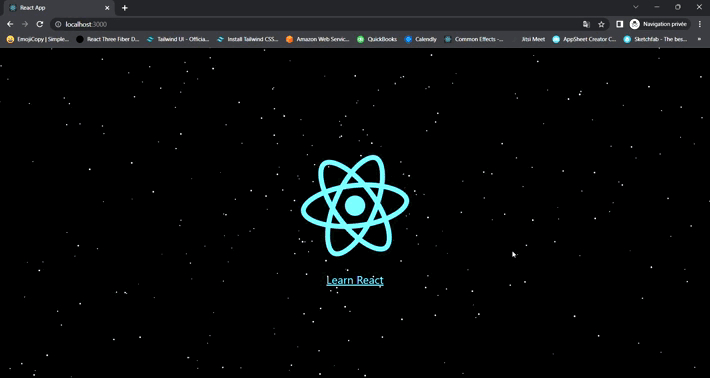Viewport: 710px width, 378px height.
Task: Open the EmojiCopy bookmark
Action: [x=38, y=39]
